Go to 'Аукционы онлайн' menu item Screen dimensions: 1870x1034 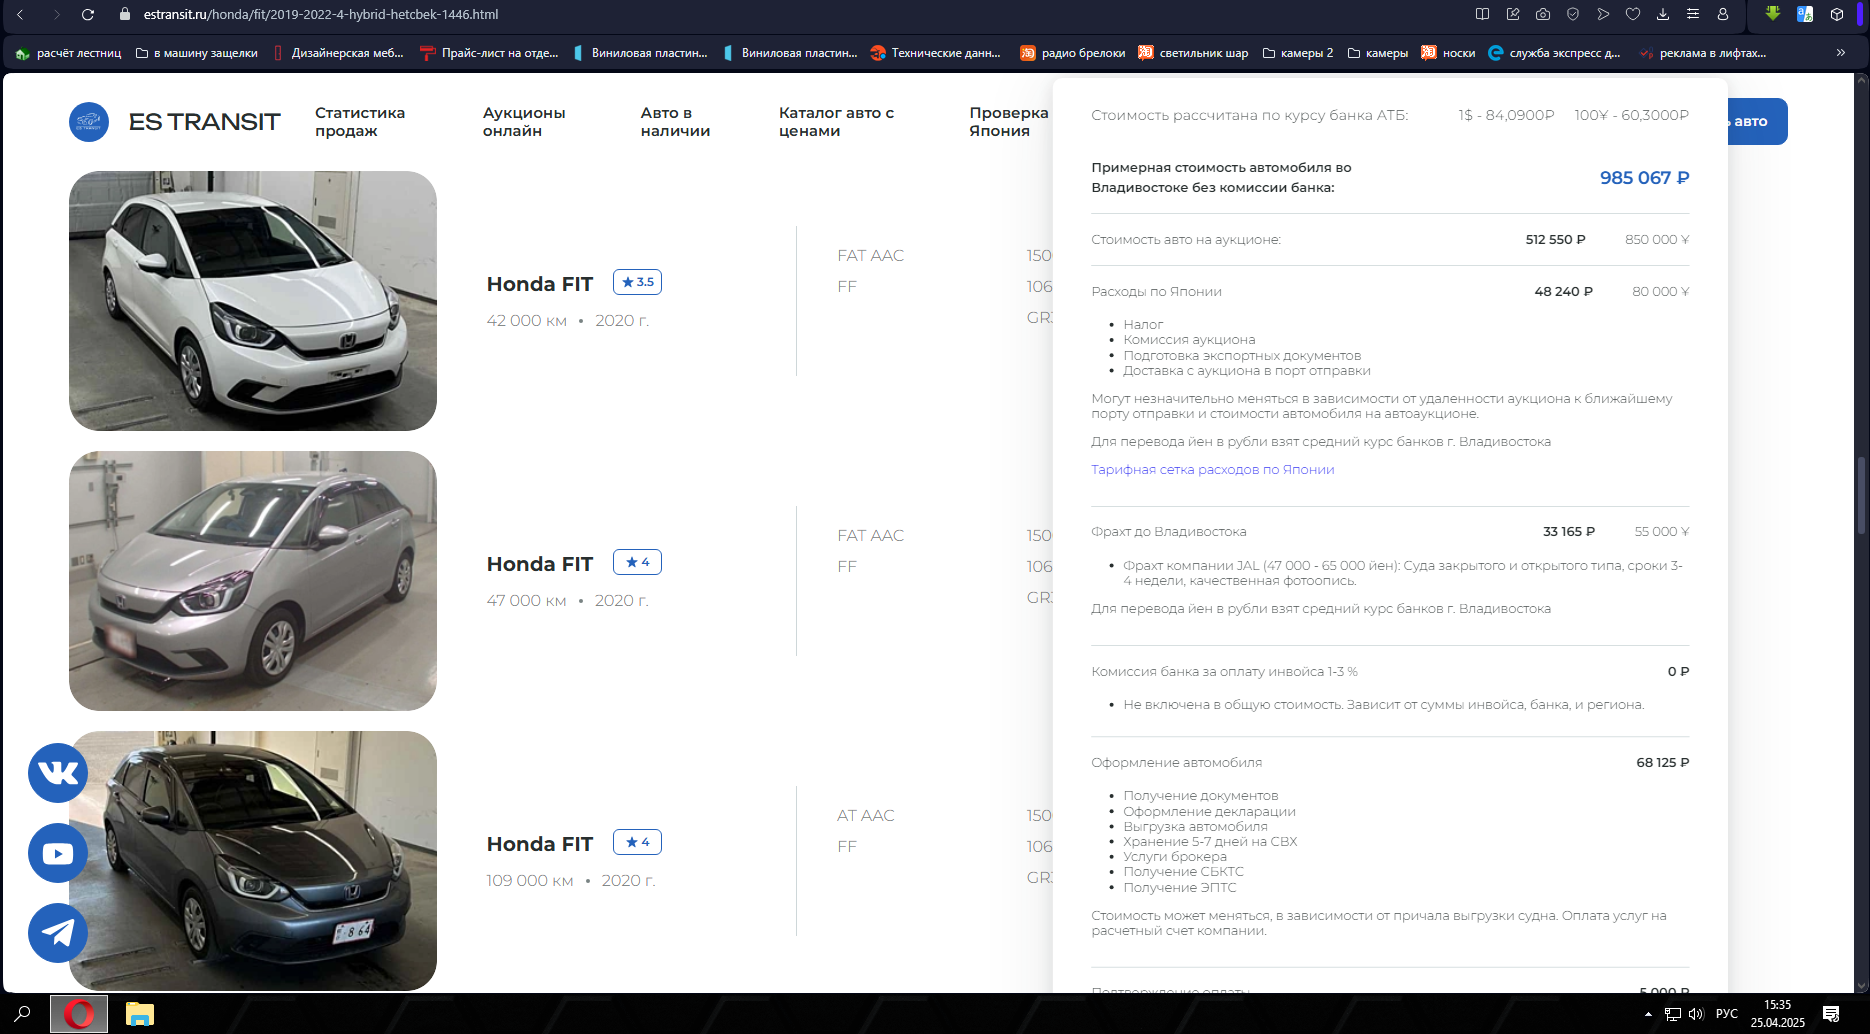tap(524, 122)
